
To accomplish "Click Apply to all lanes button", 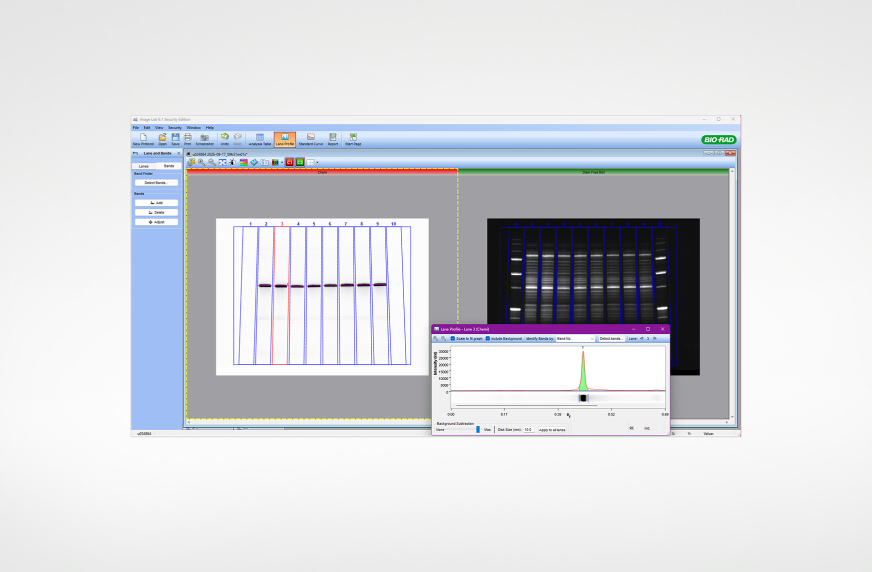I will coord(552,430).
